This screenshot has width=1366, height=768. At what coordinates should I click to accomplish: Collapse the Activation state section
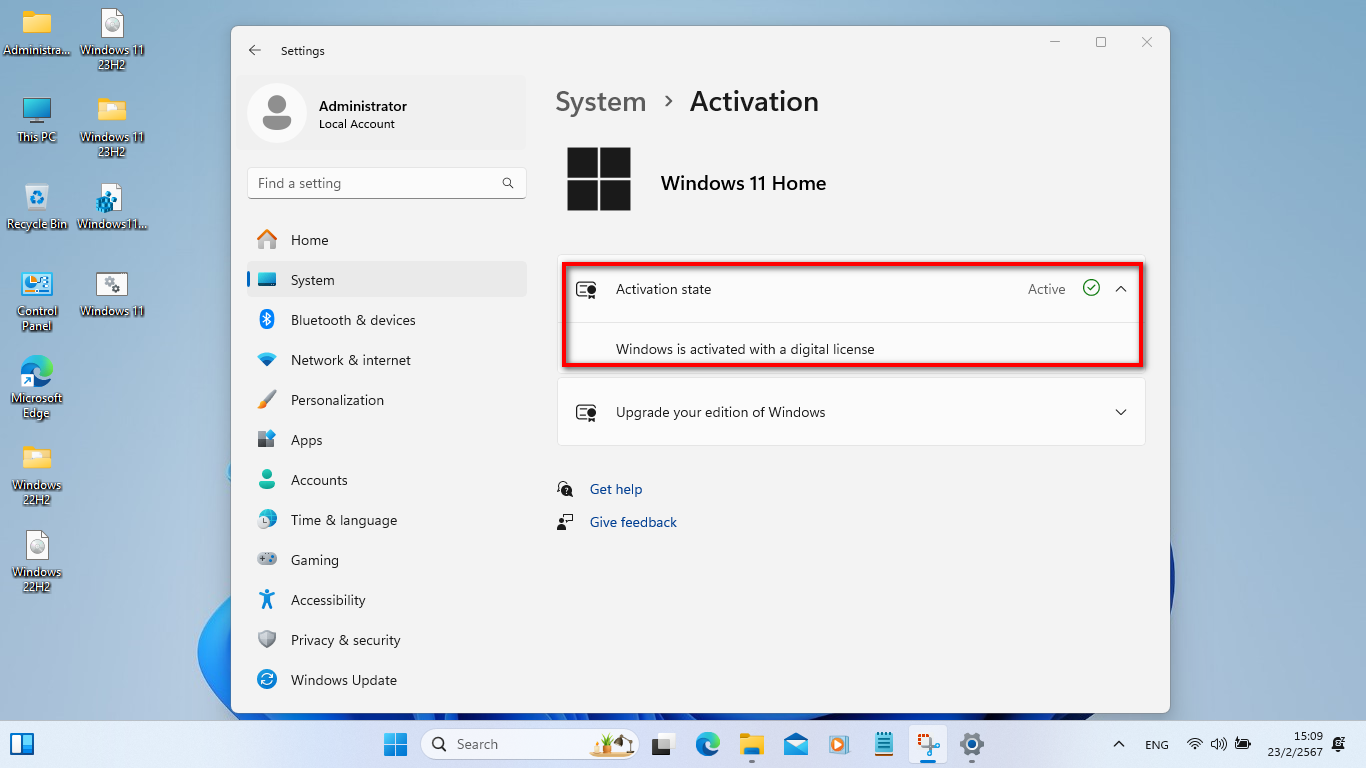pyautogui.click(x=1121, y=289)
